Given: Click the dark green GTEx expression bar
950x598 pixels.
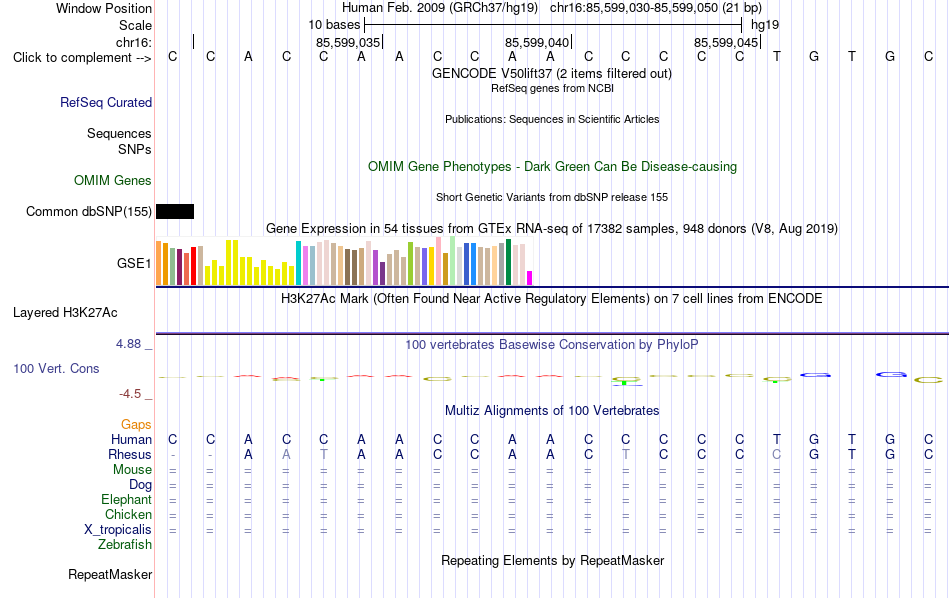Looking at the screenshot, I should (x=508, y=262).
